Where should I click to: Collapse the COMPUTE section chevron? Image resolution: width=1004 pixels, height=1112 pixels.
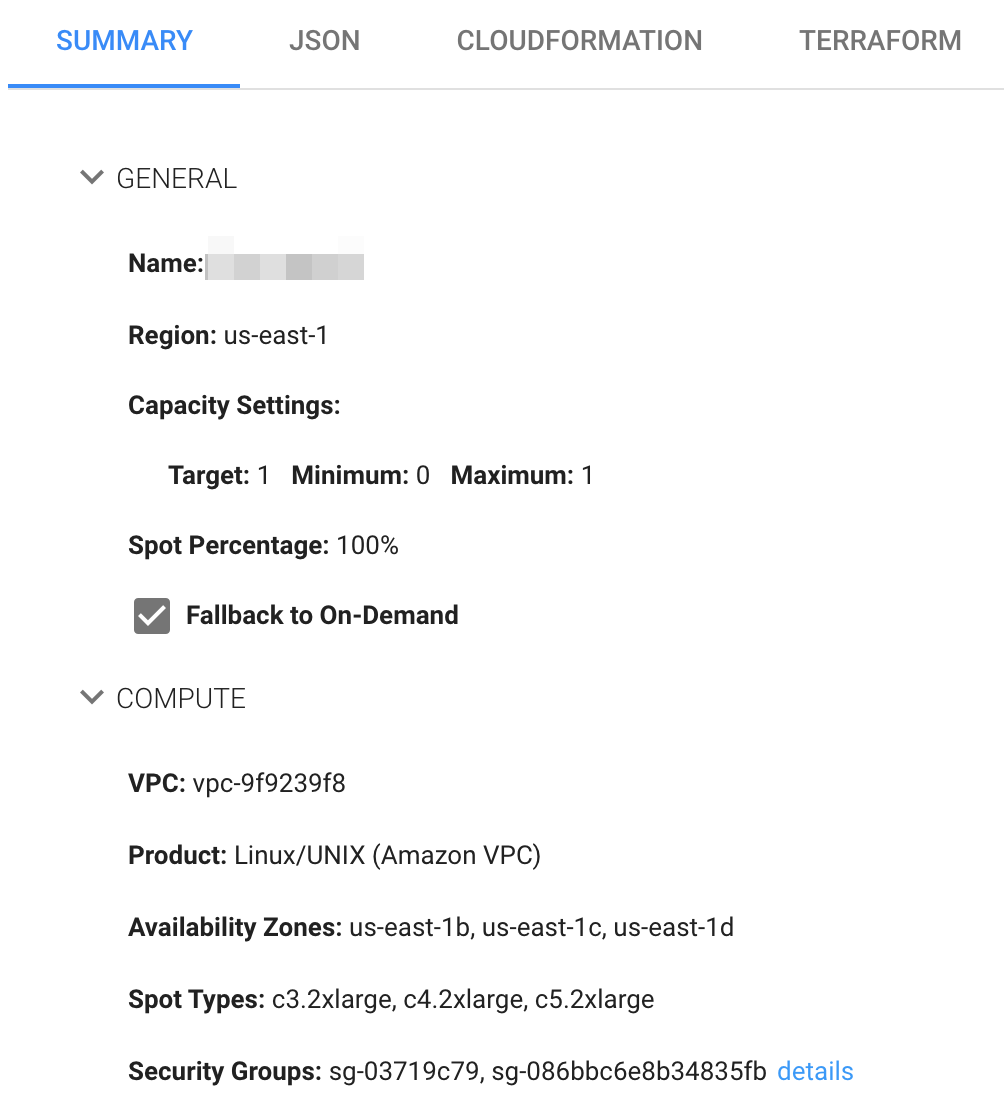point(92,698)
